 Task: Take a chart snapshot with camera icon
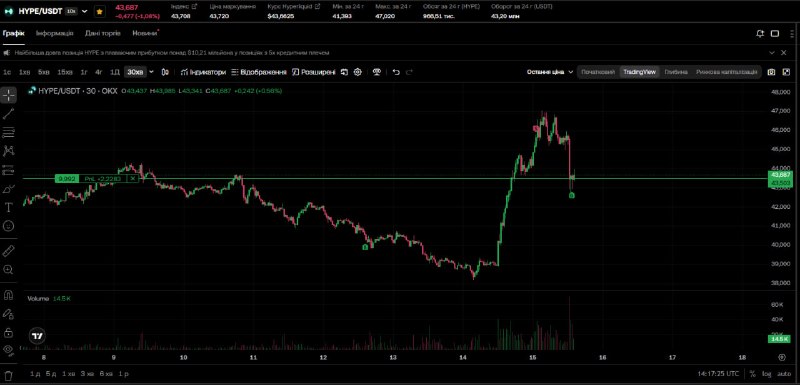(x=771, y=72)
